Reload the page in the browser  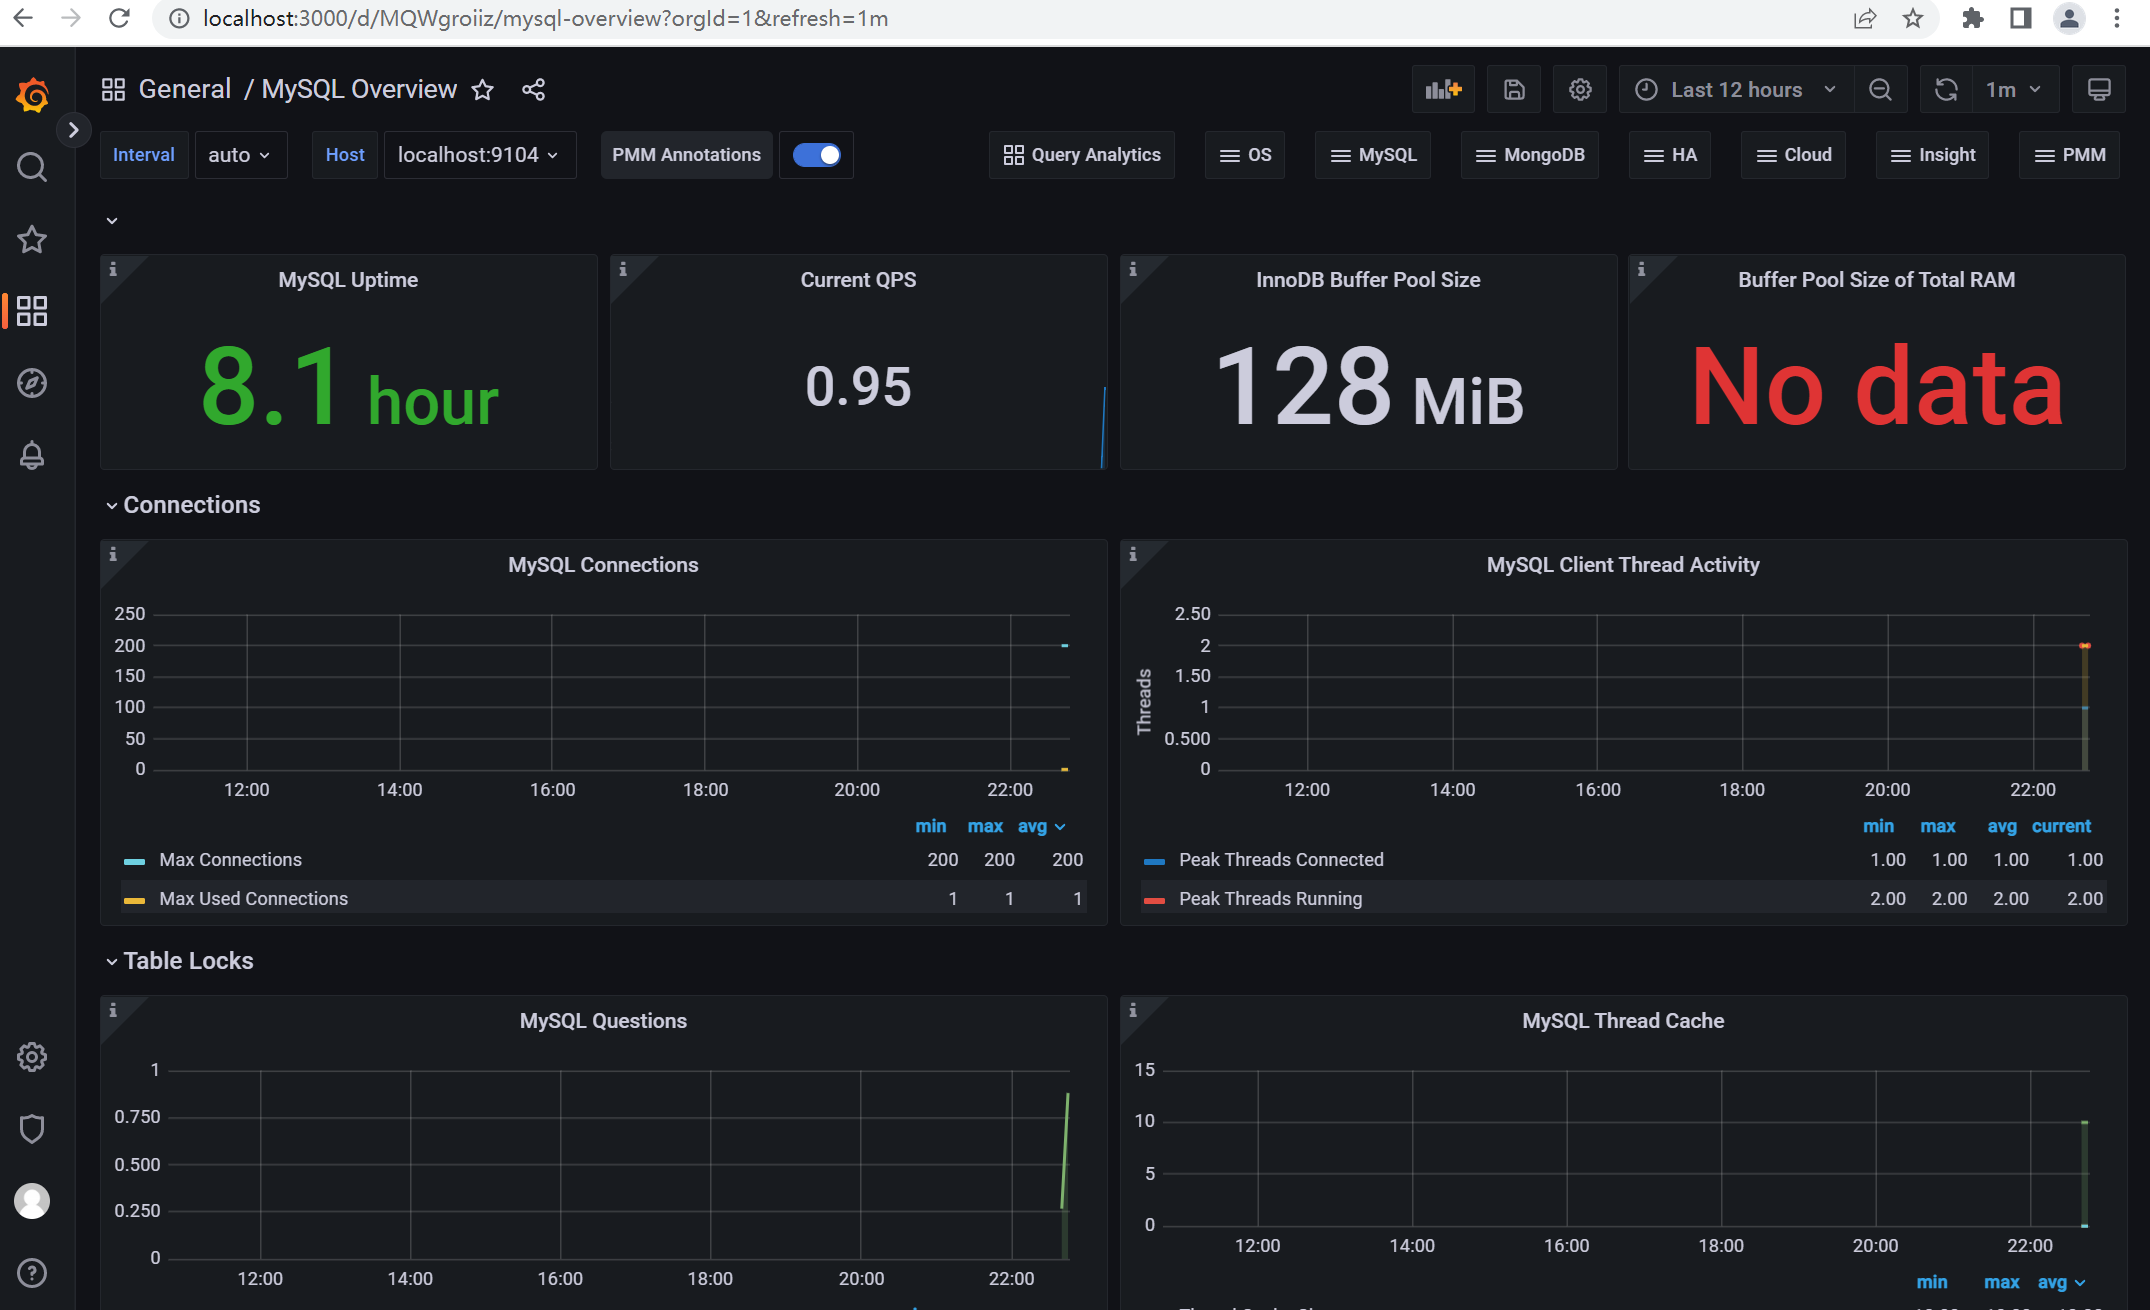click(x=119, y=19)
